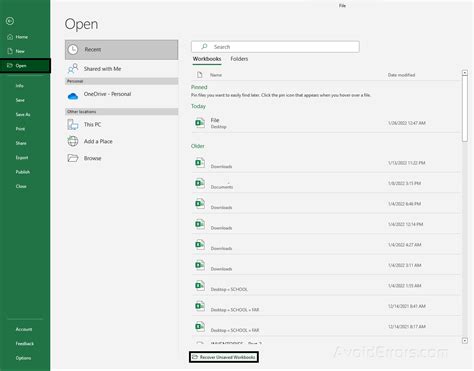Select Open in the sidebar
Screen dimensions: 474x371
[25, 66]
